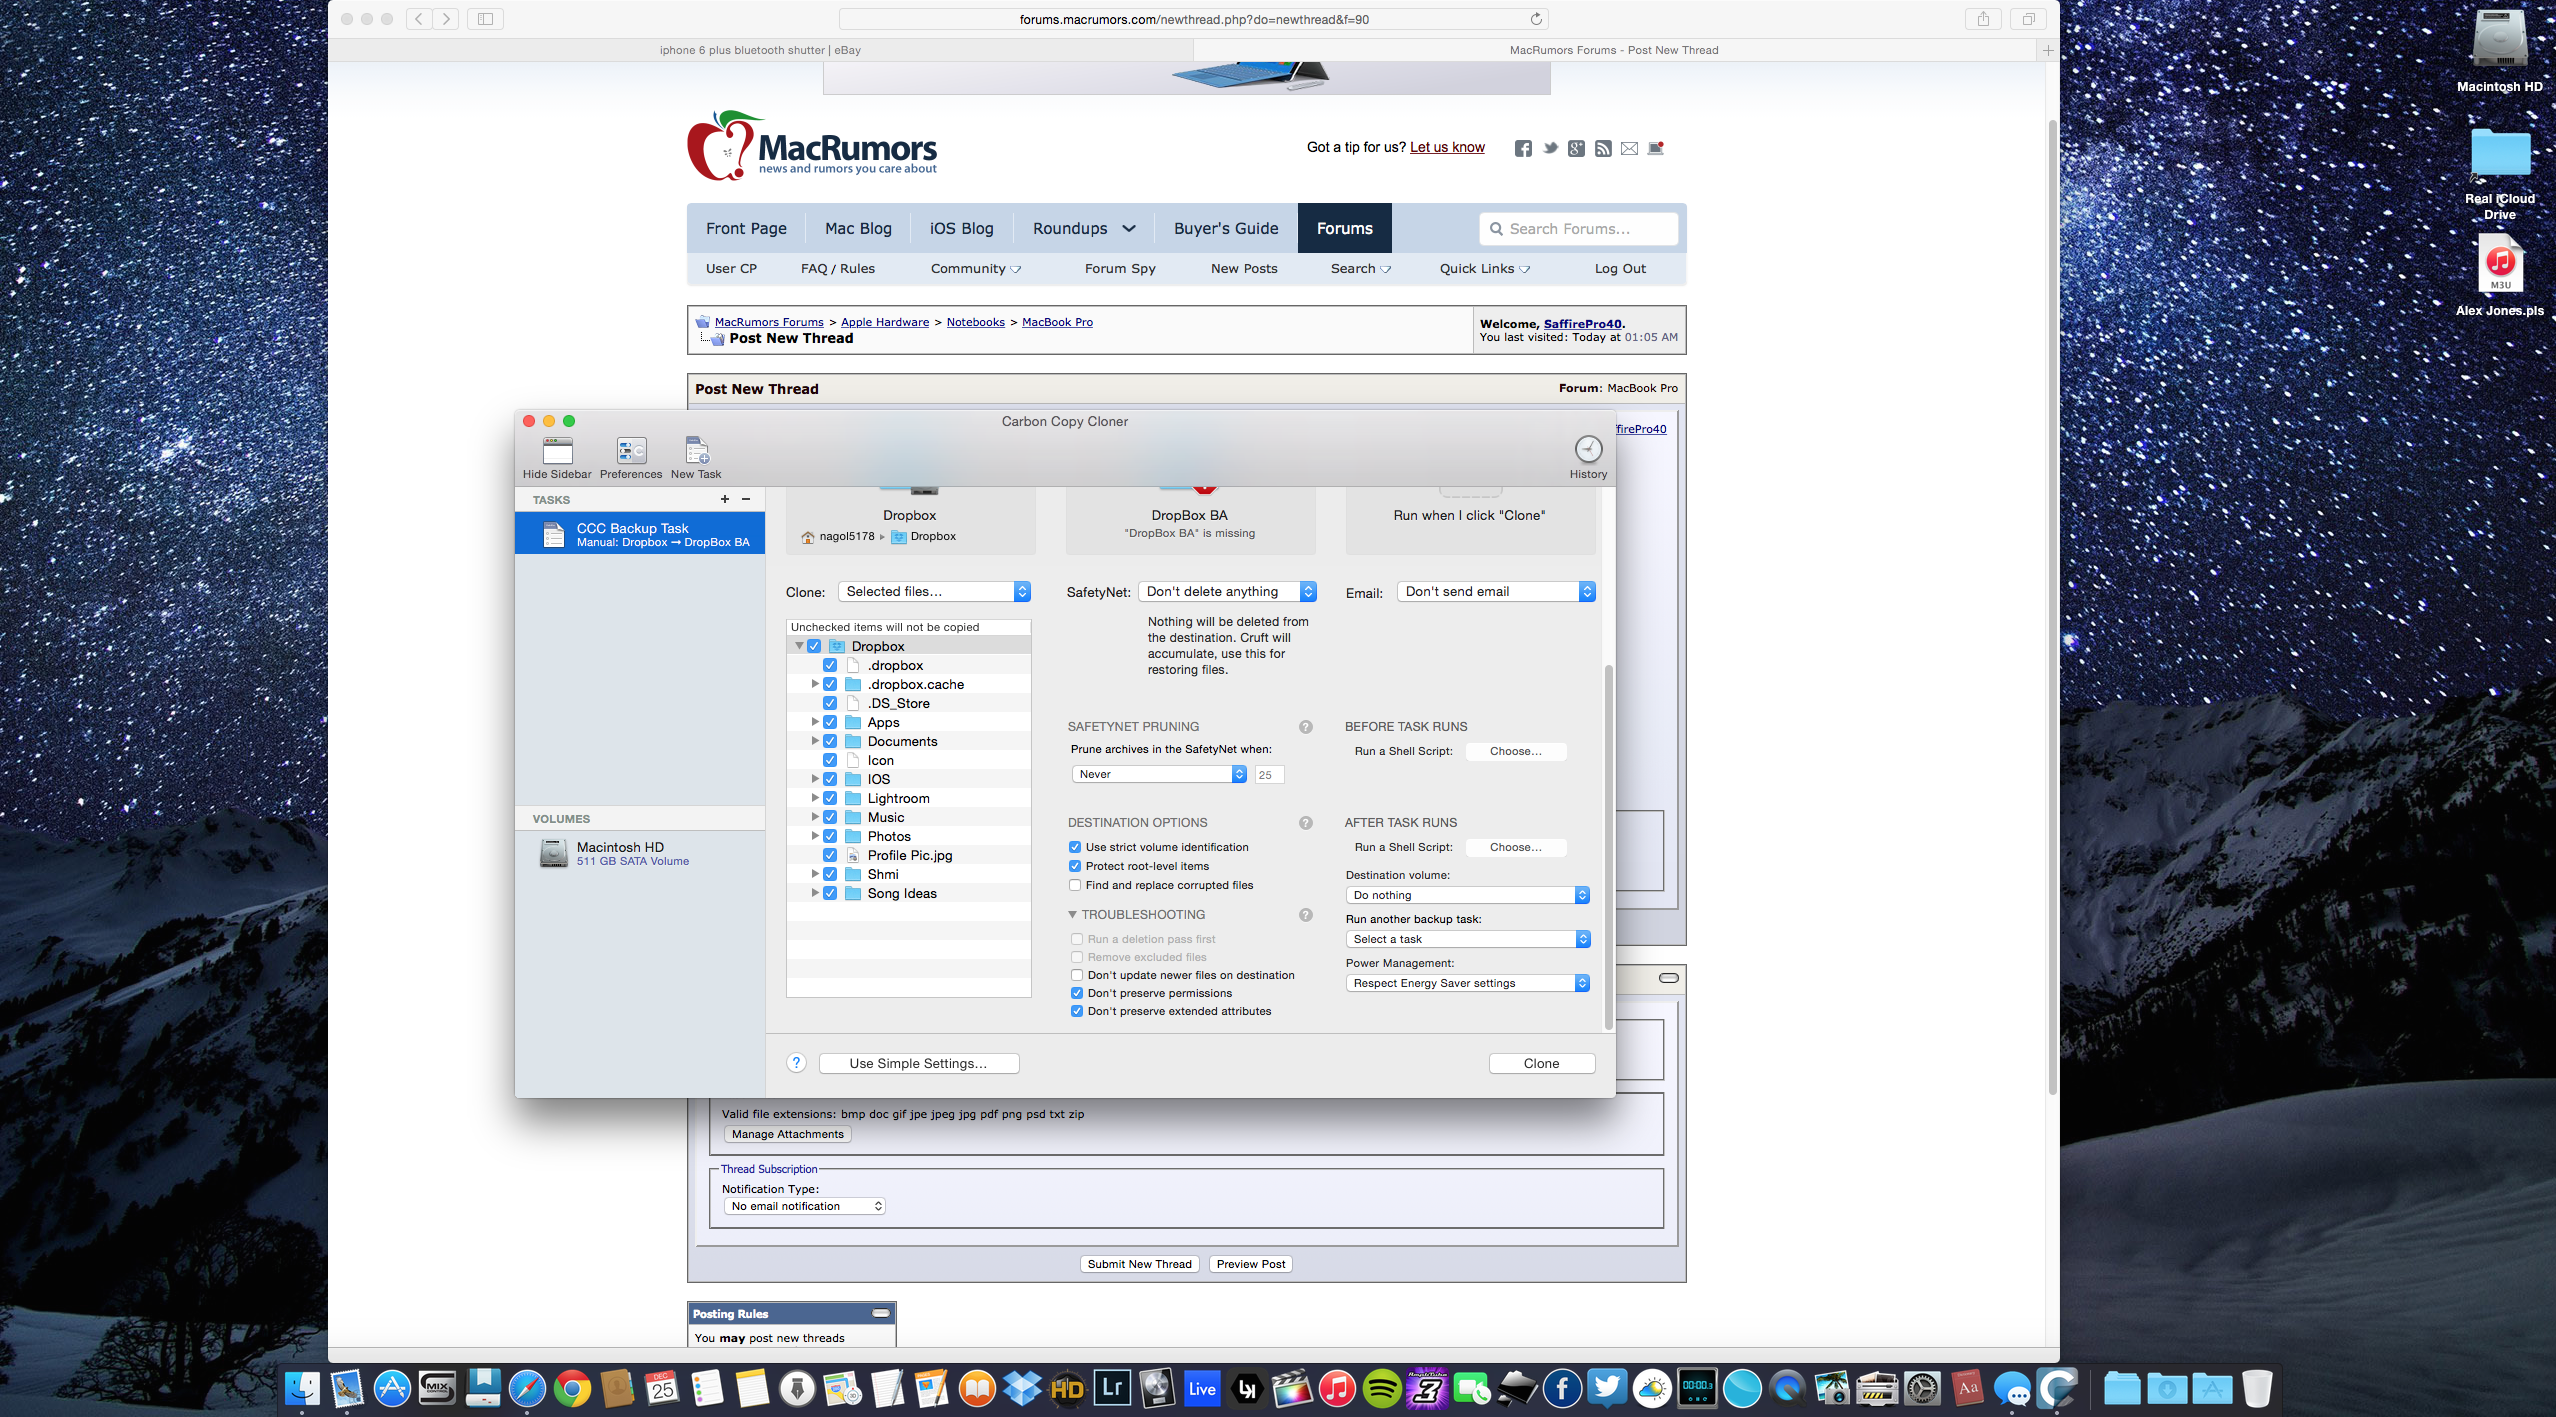Choose a shell script before task runs
Viewport: 2556px width, 1417px height.
1515,751
